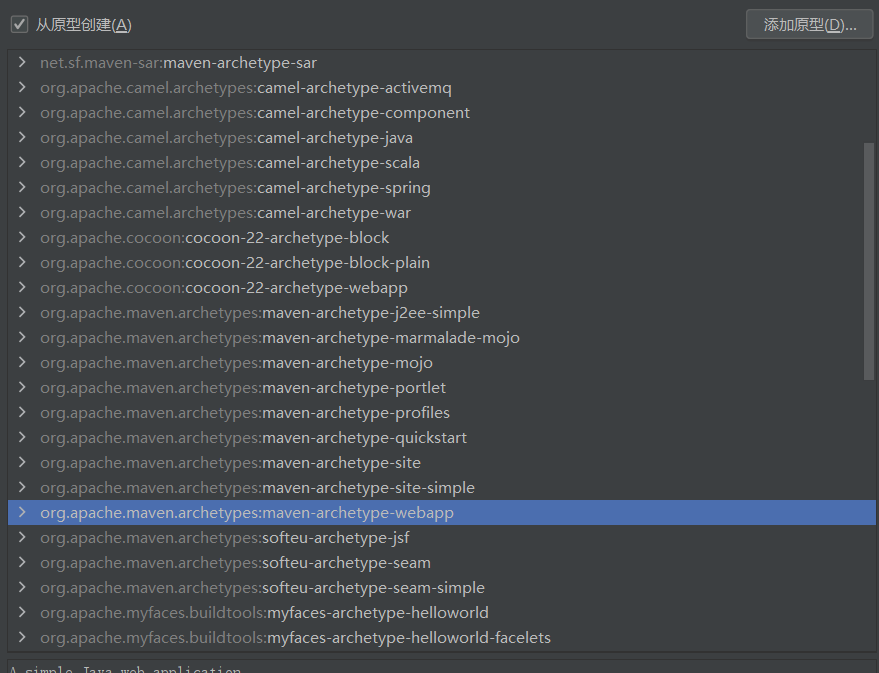Select softeu-archetype-seam-simple archetype row

pos(442,587)
